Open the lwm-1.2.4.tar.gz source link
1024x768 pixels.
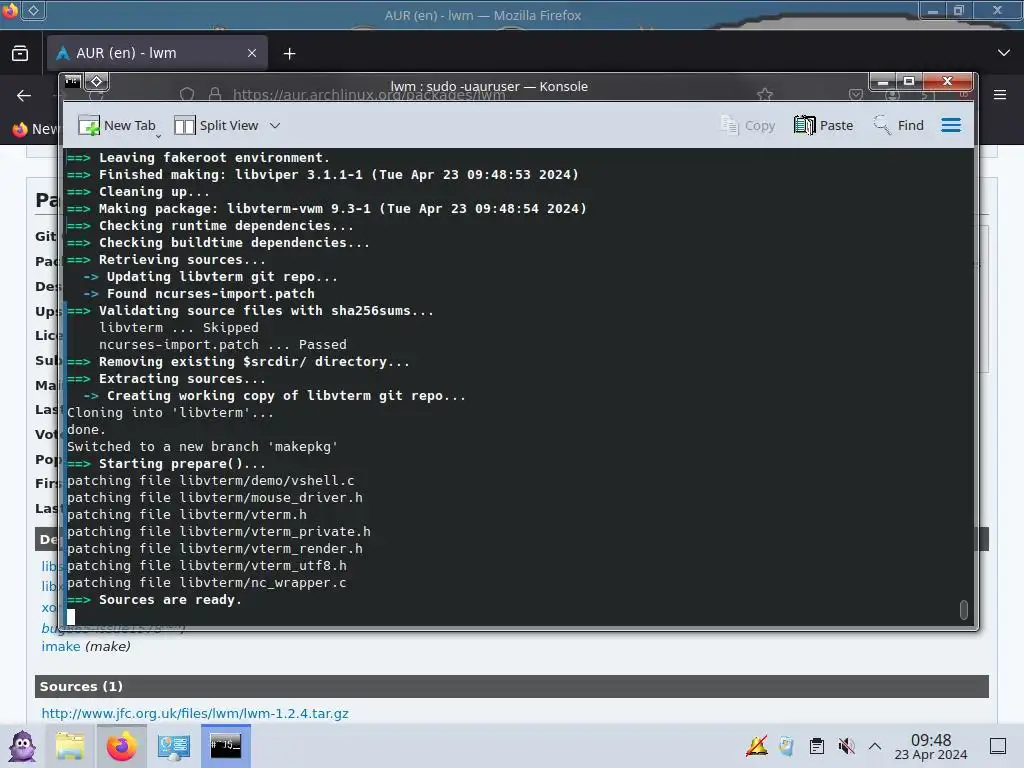tap(195, 713)
